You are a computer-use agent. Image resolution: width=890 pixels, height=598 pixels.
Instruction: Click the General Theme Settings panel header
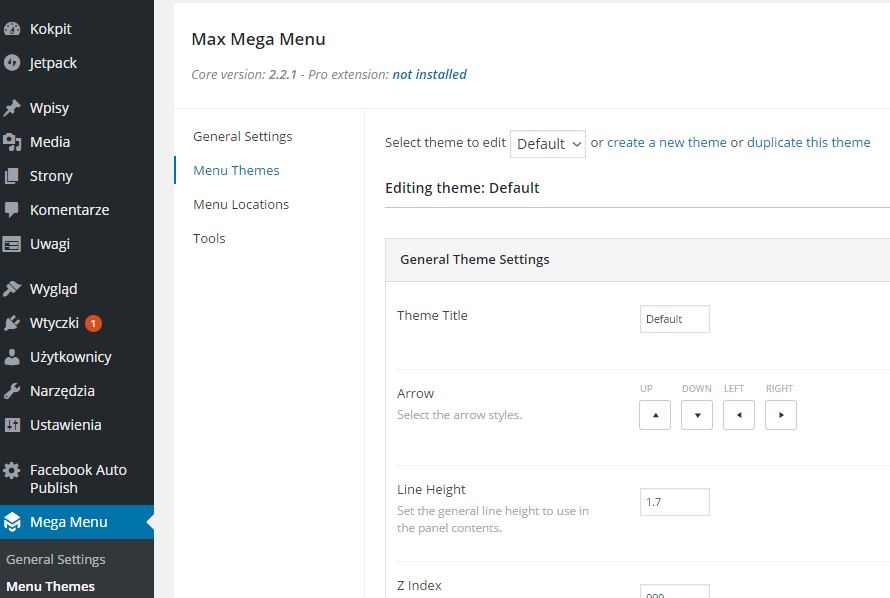637,260
